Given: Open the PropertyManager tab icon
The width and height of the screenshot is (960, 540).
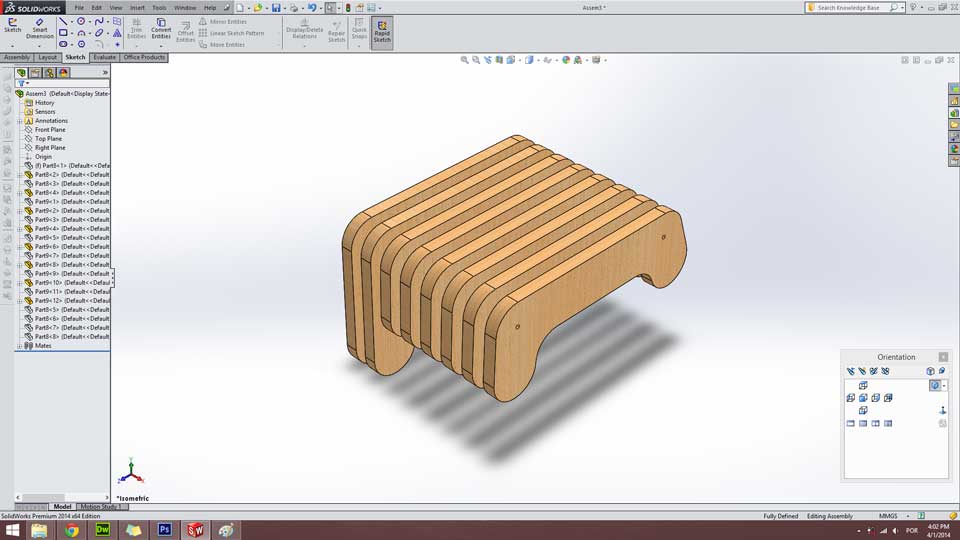Looking at the screenshot, I should [x=36, y=73].
